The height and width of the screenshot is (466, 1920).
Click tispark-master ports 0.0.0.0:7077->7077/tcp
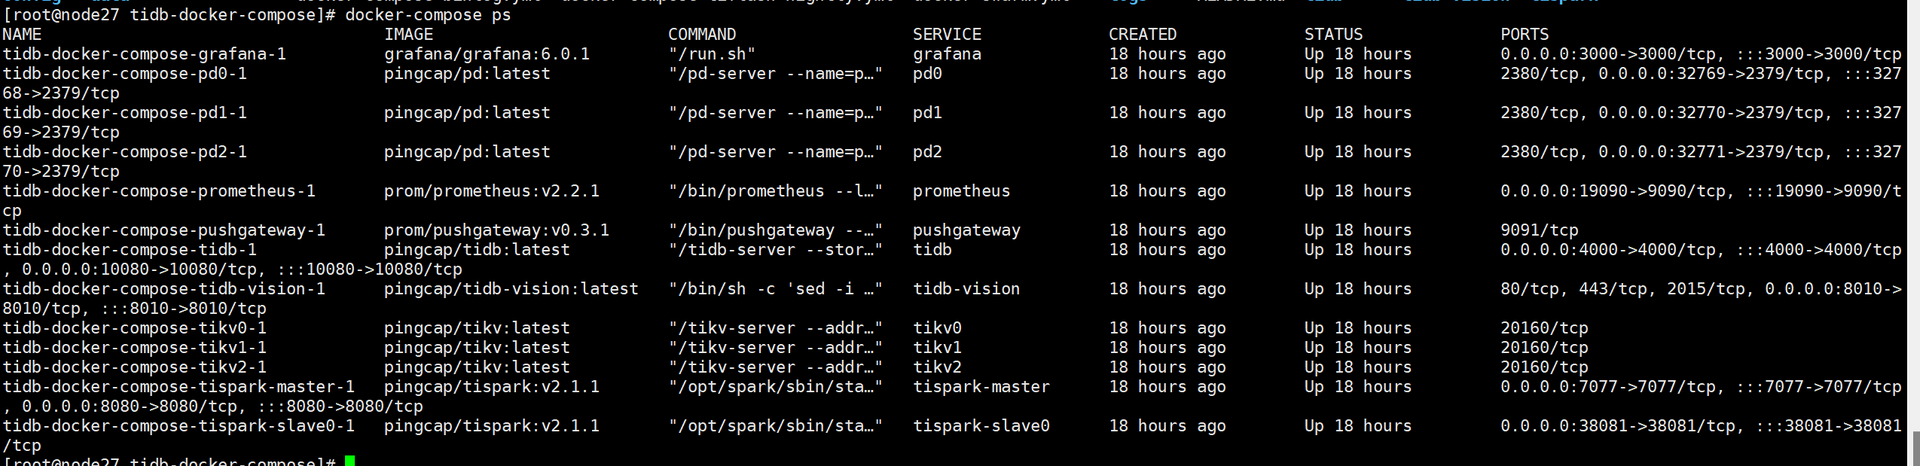[x=1609, y=387]
